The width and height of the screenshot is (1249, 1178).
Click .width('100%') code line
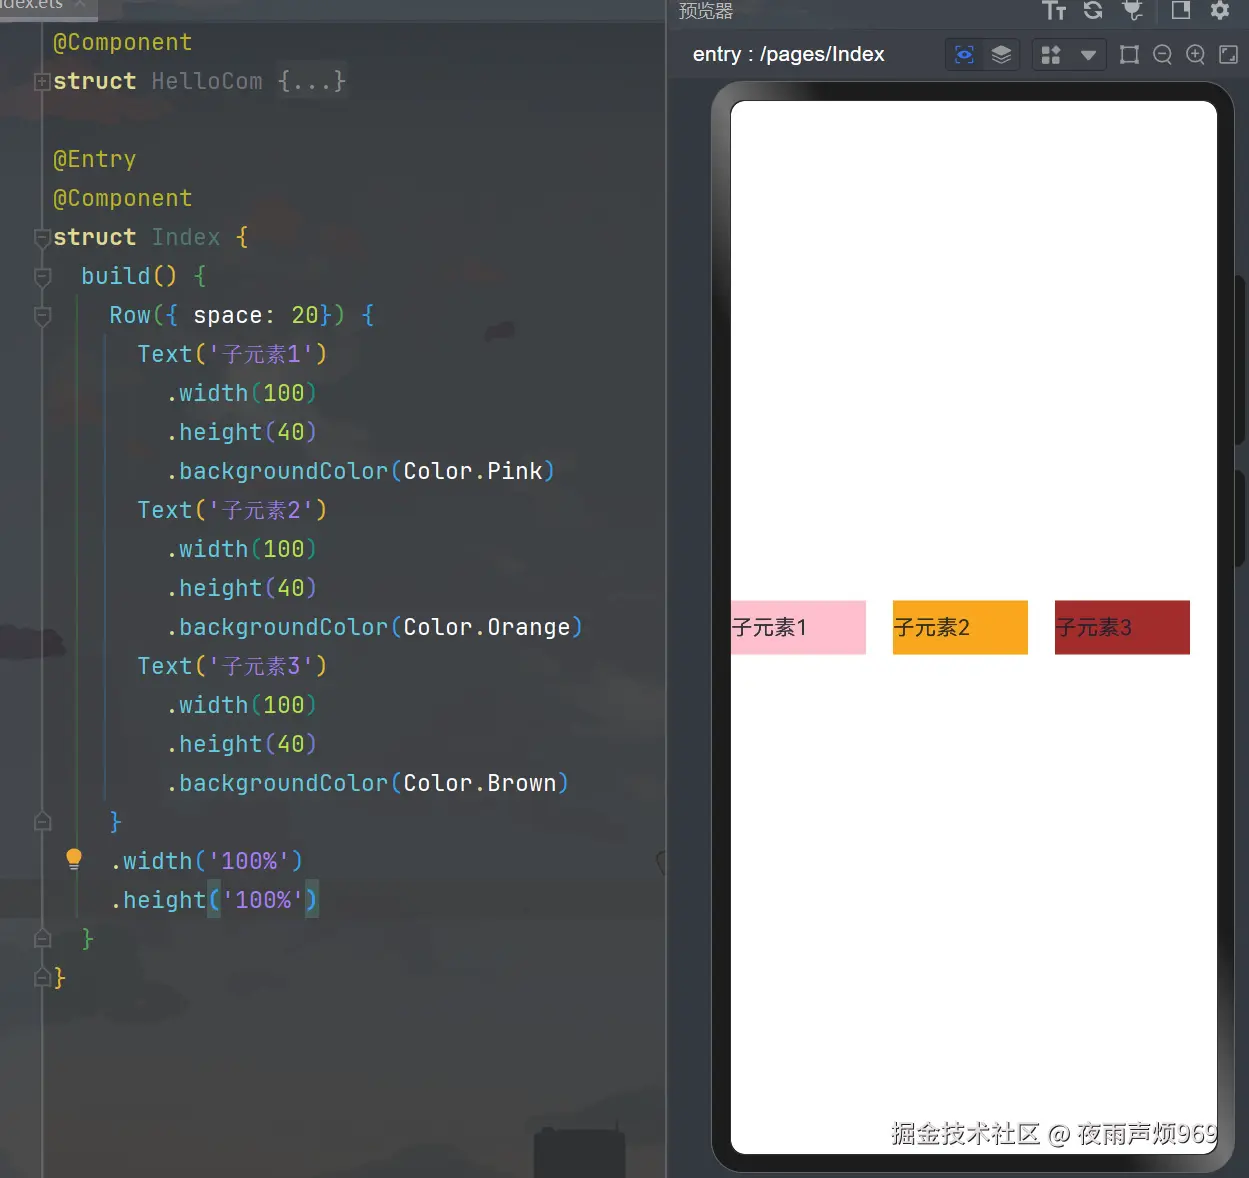(207, 861)
